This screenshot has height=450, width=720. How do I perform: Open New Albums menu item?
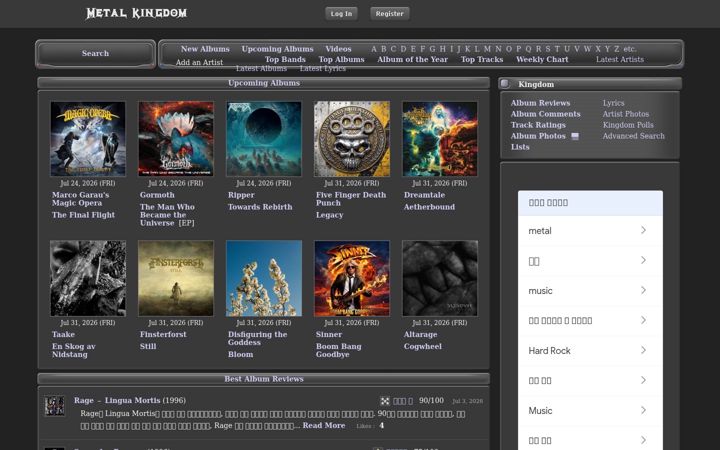point(205,49)
